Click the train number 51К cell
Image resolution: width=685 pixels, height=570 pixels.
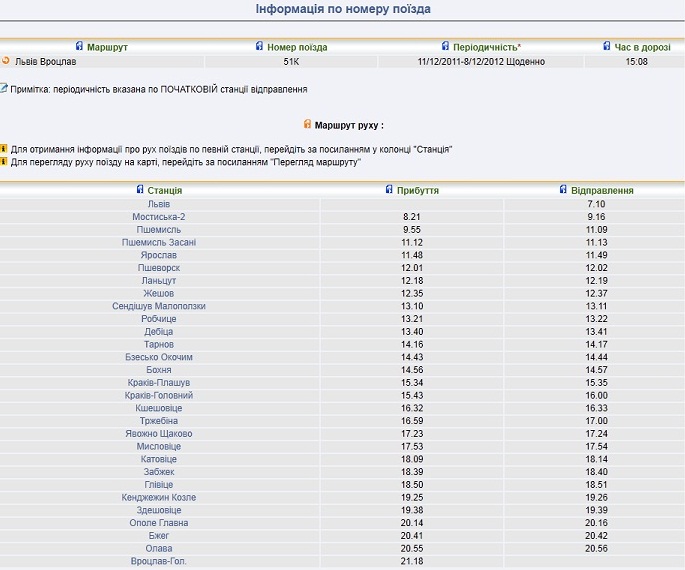(x=291, y=62)
